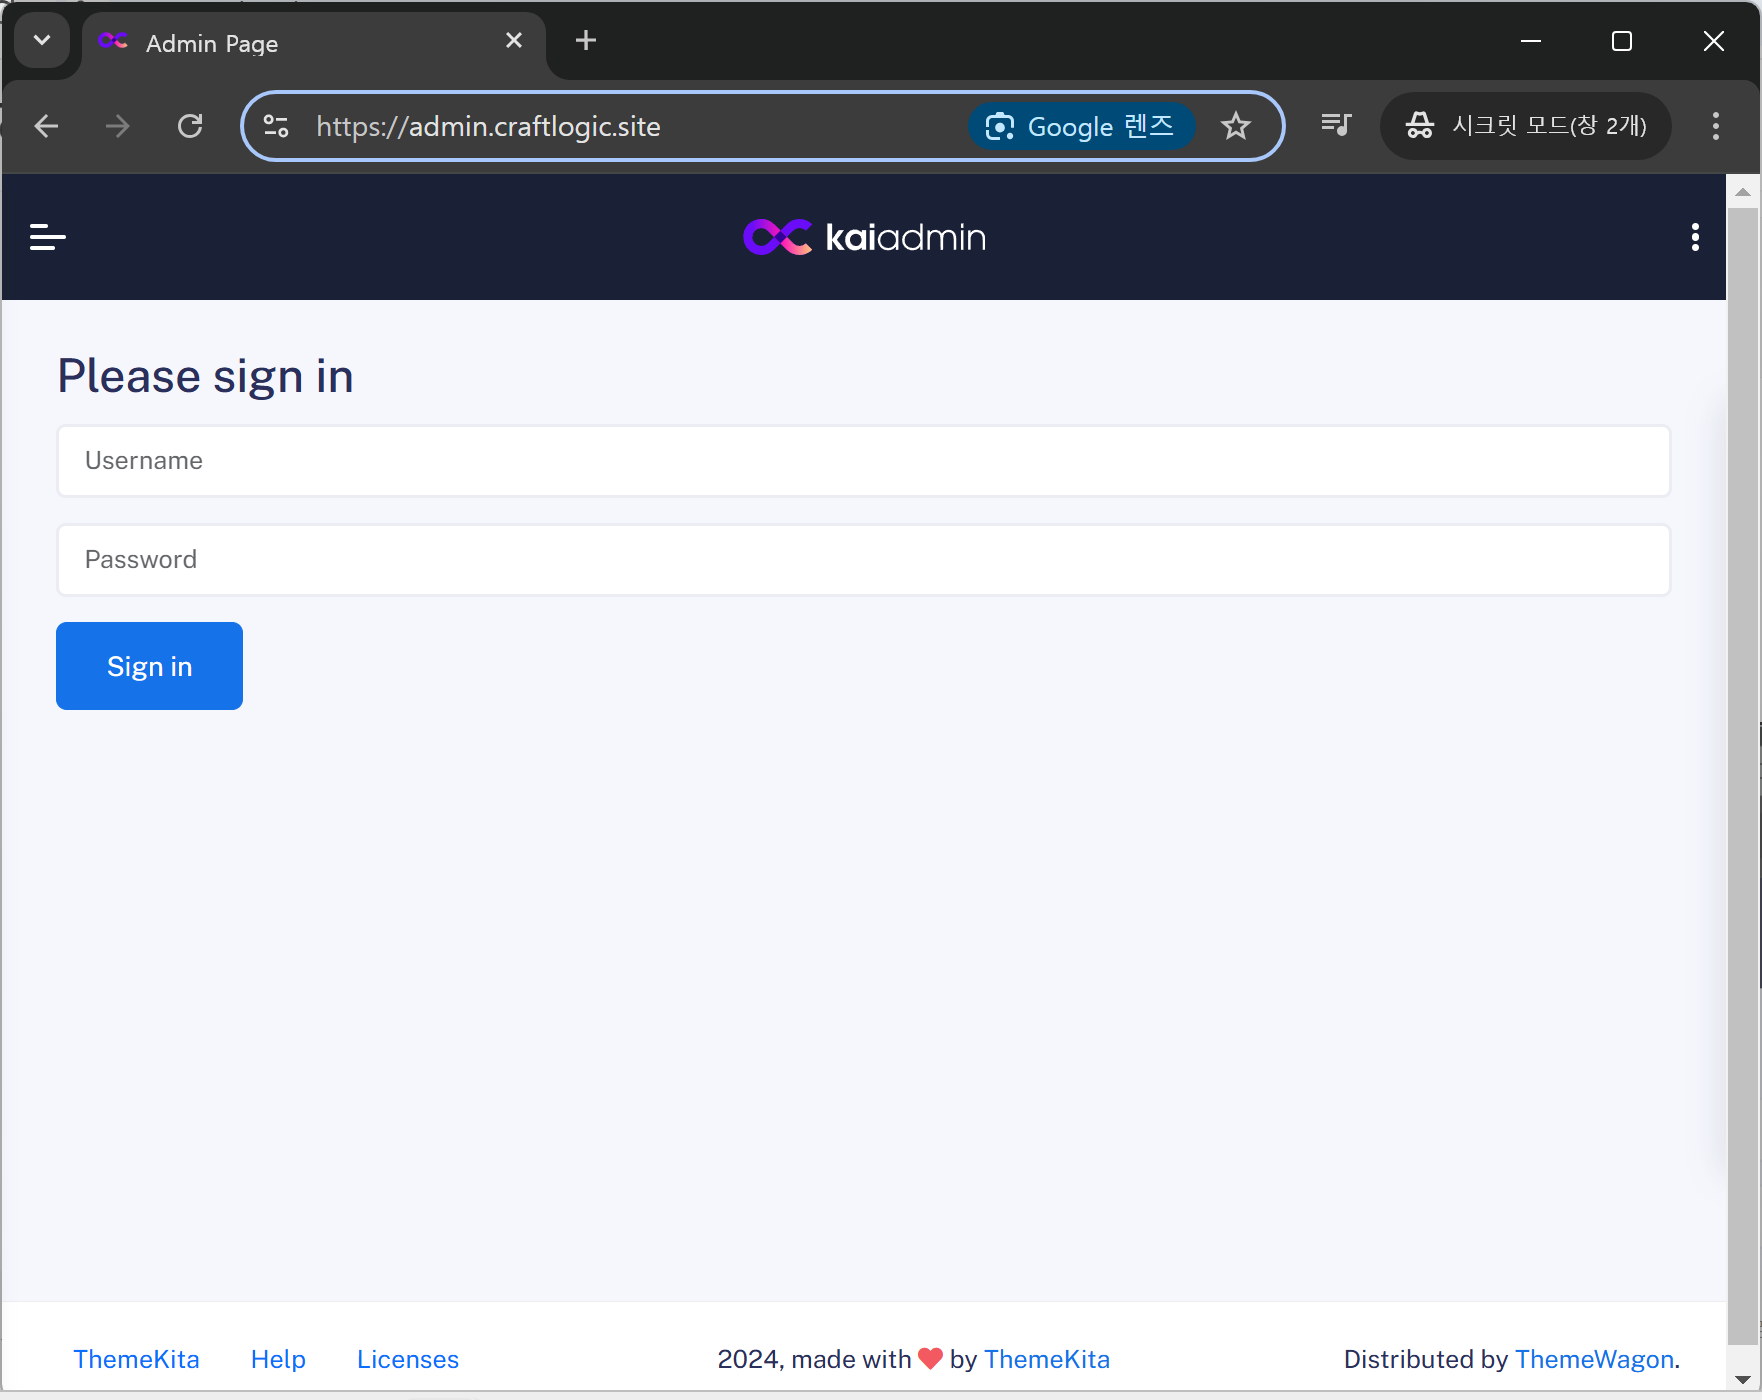Close the browser window
The image size is (1762, 1400).
1713,41
